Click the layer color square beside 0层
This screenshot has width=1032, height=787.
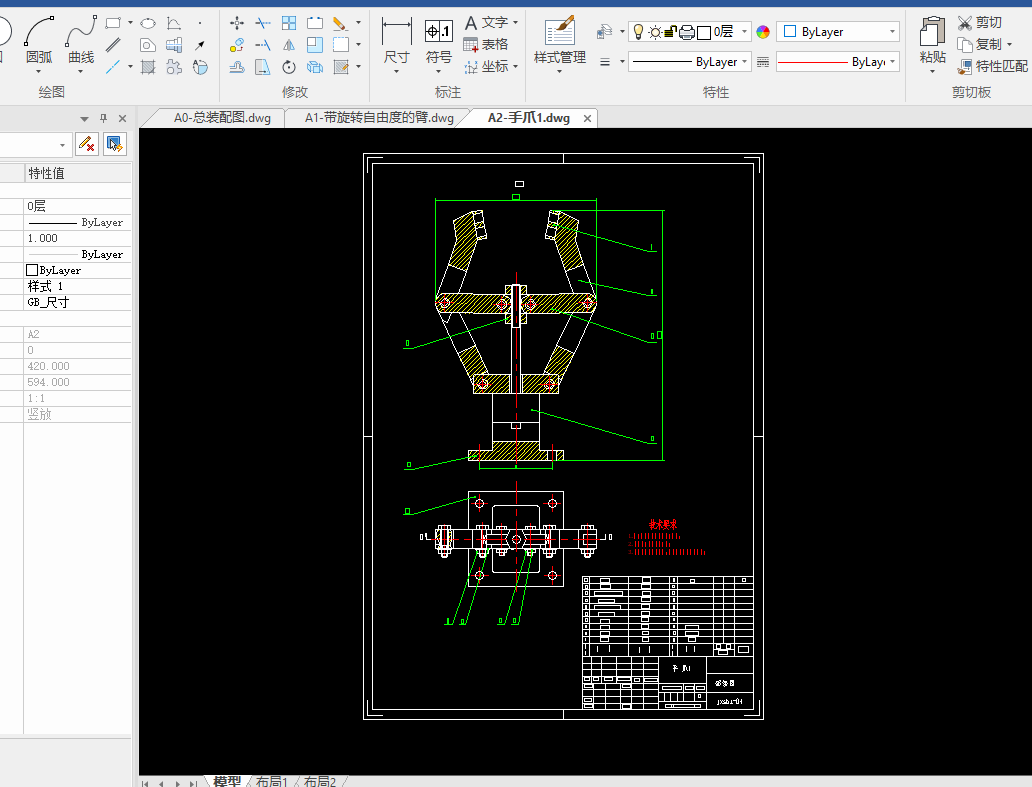(x=704, y=32)
